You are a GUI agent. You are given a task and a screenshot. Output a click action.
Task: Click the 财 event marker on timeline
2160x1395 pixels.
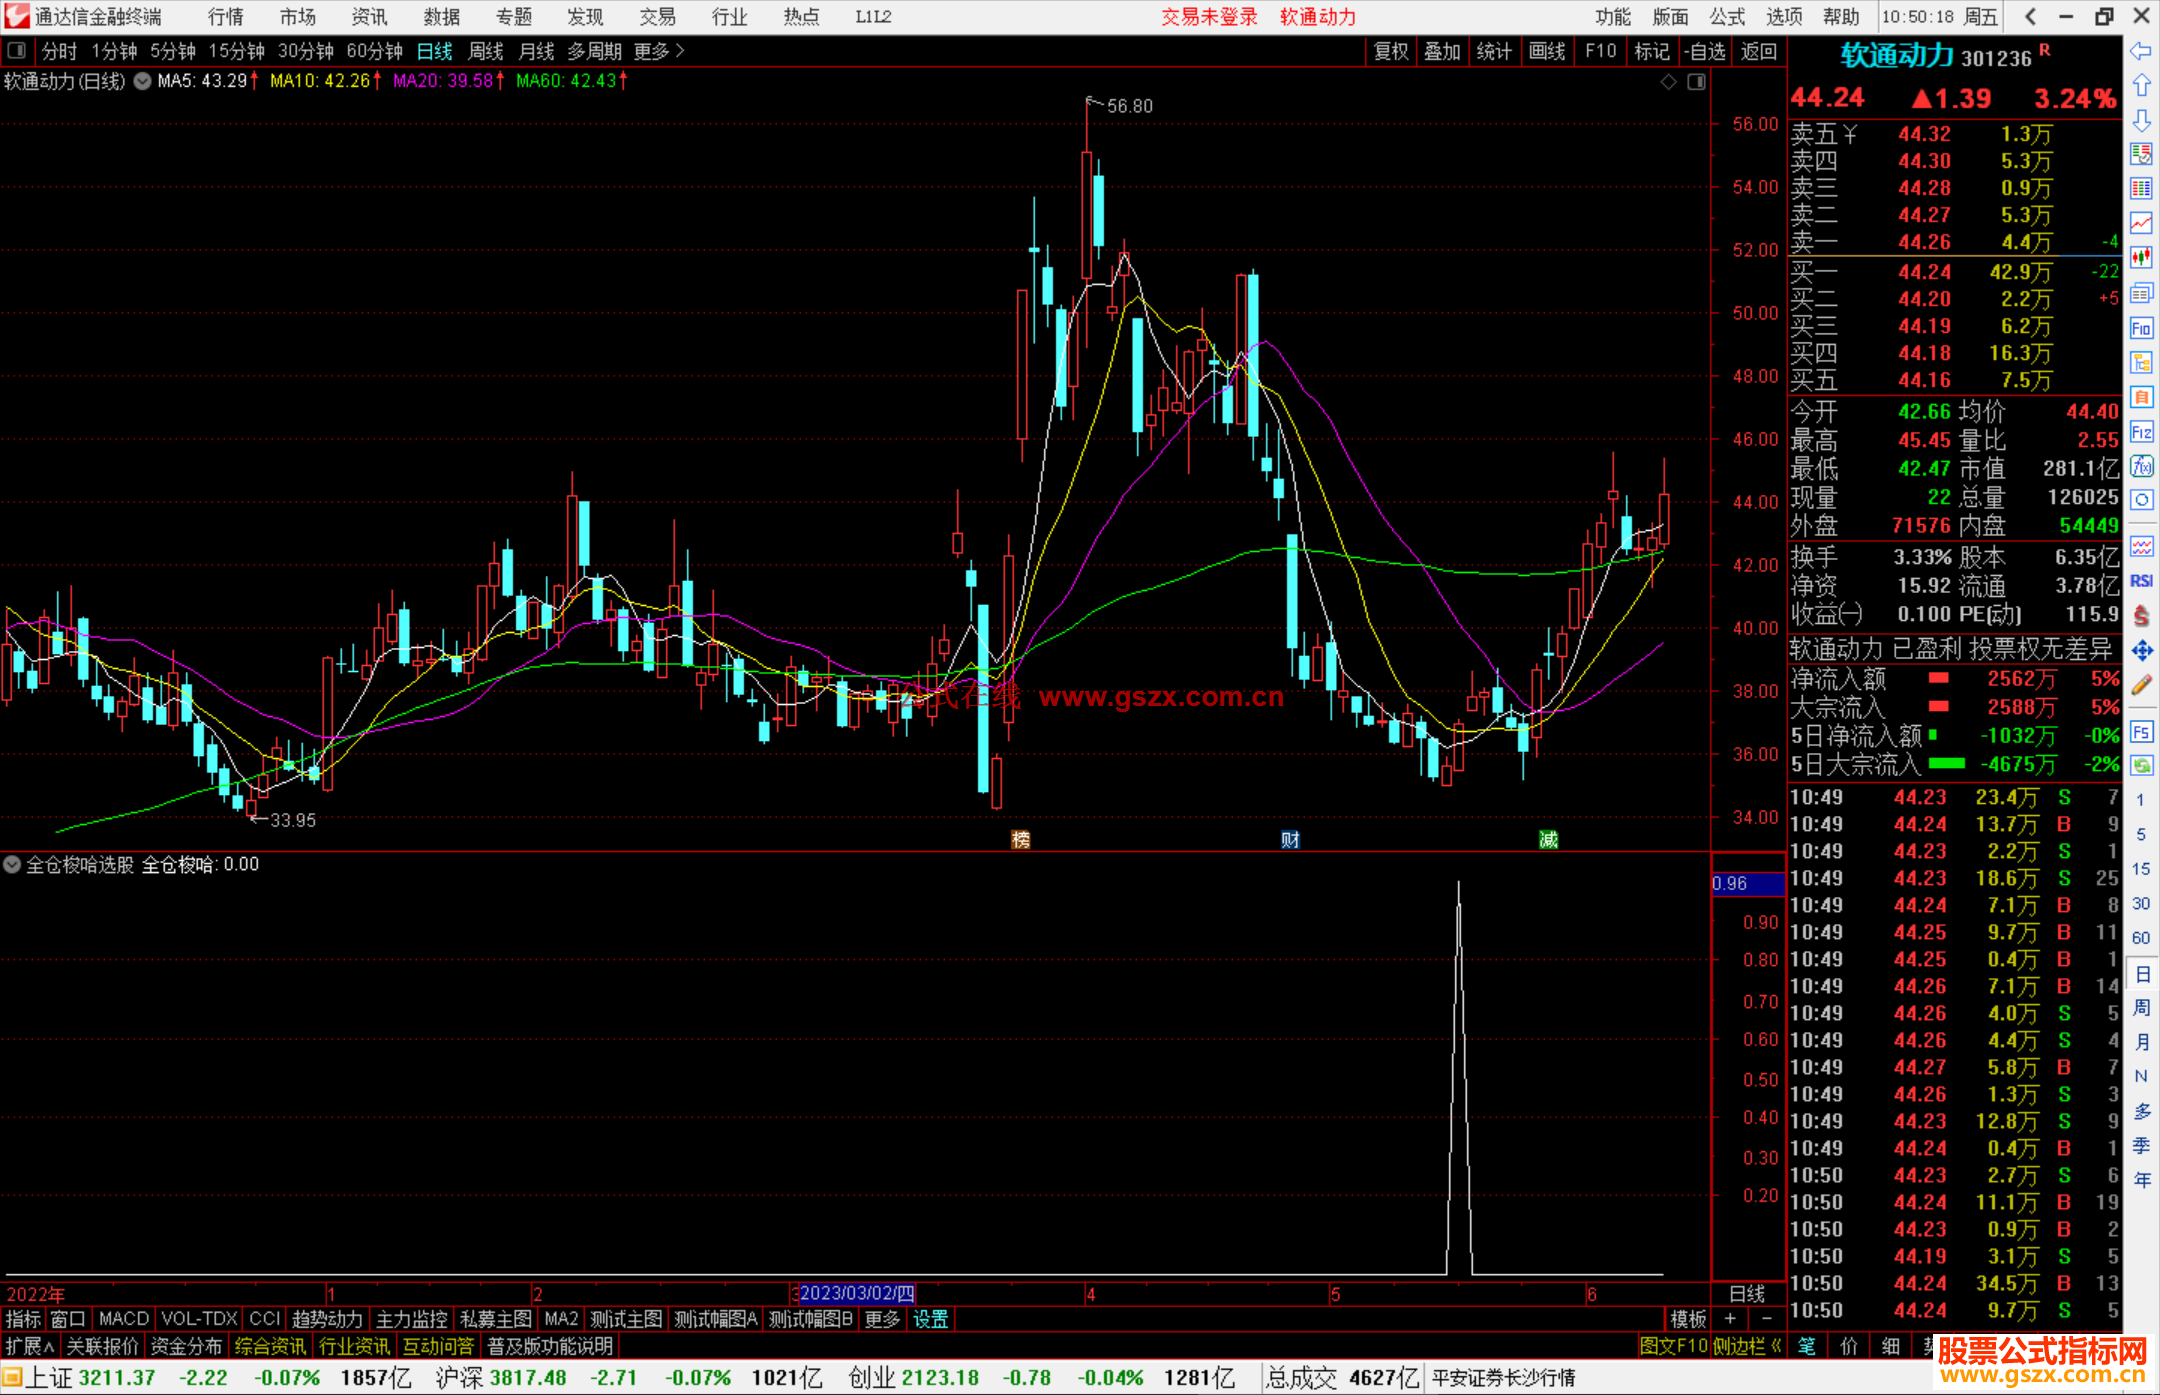click(1290, 840)
